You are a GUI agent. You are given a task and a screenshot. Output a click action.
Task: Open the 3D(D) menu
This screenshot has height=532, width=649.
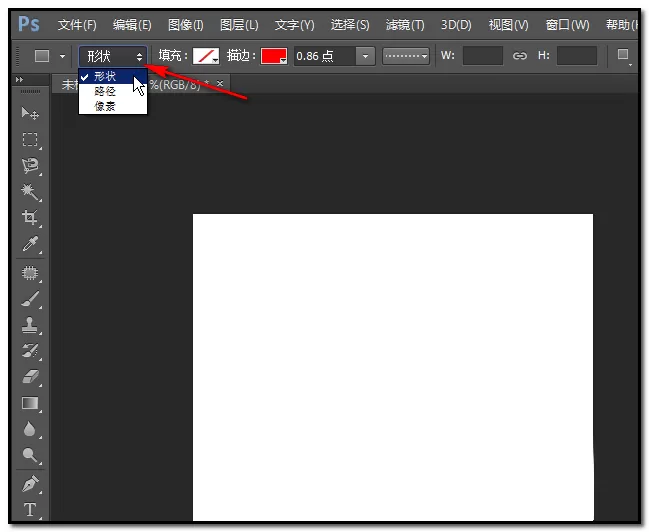456,25
